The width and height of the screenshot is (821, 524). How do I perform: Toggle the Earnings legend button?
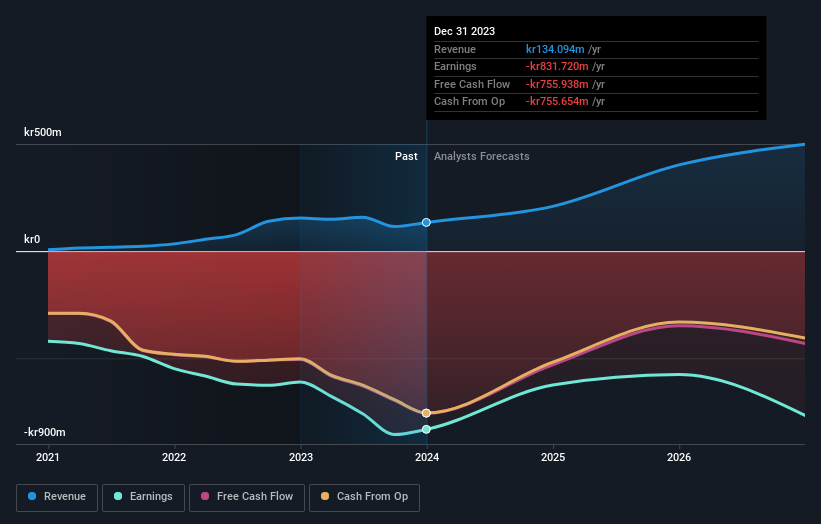tap(143, 497)
